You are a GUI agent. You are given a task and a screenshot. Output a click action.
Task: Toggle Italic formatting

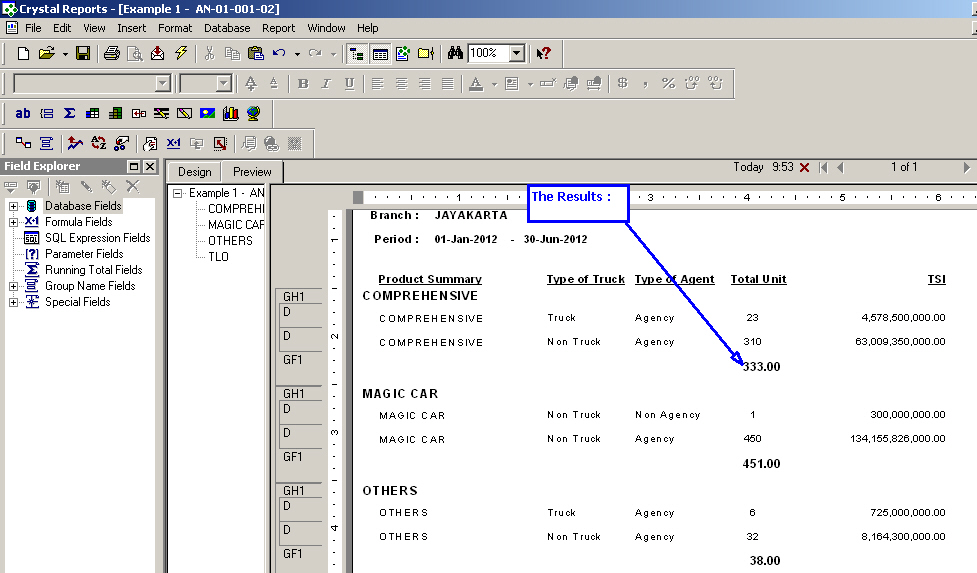click(x=326, y=83)
